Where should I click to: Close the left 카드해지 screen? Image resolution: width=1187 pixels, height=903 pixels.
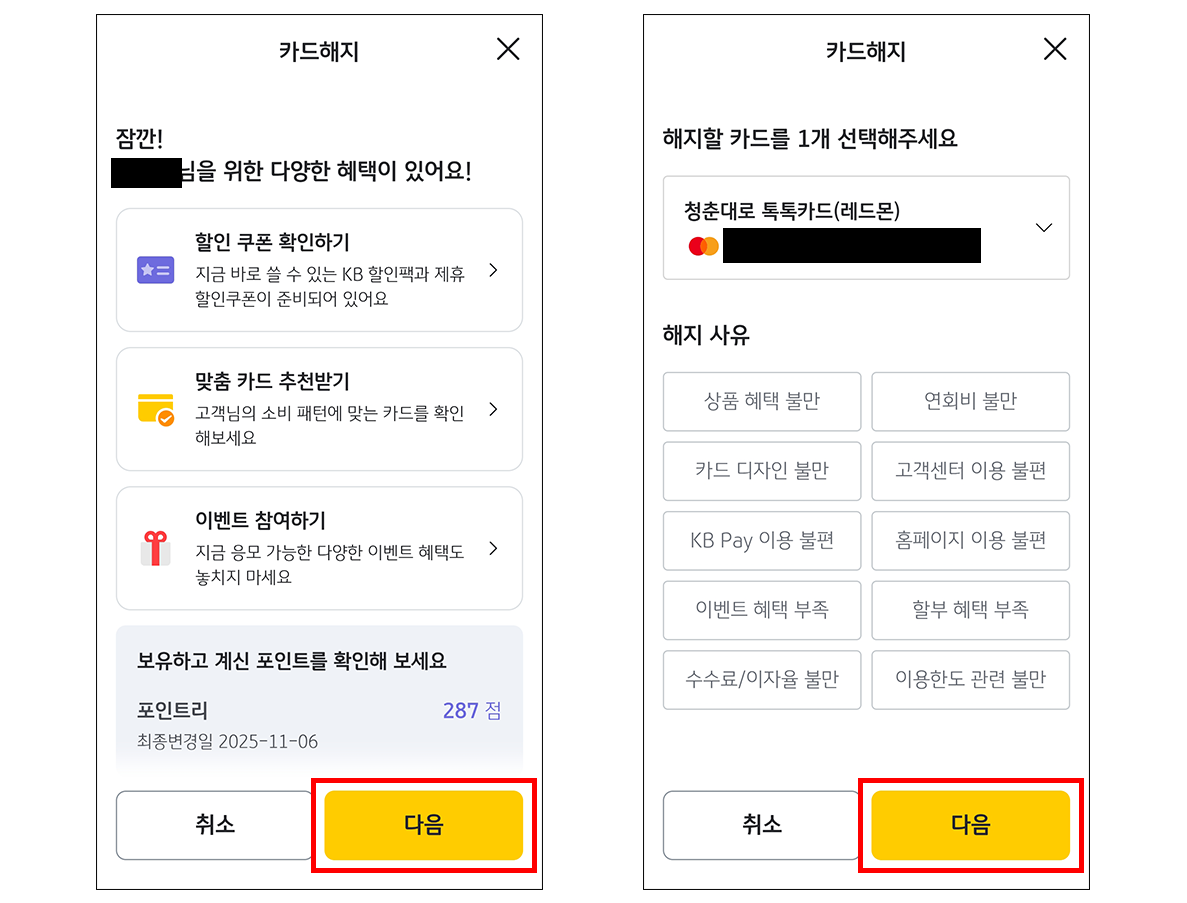pyautogui.click(x=508, y=49)
